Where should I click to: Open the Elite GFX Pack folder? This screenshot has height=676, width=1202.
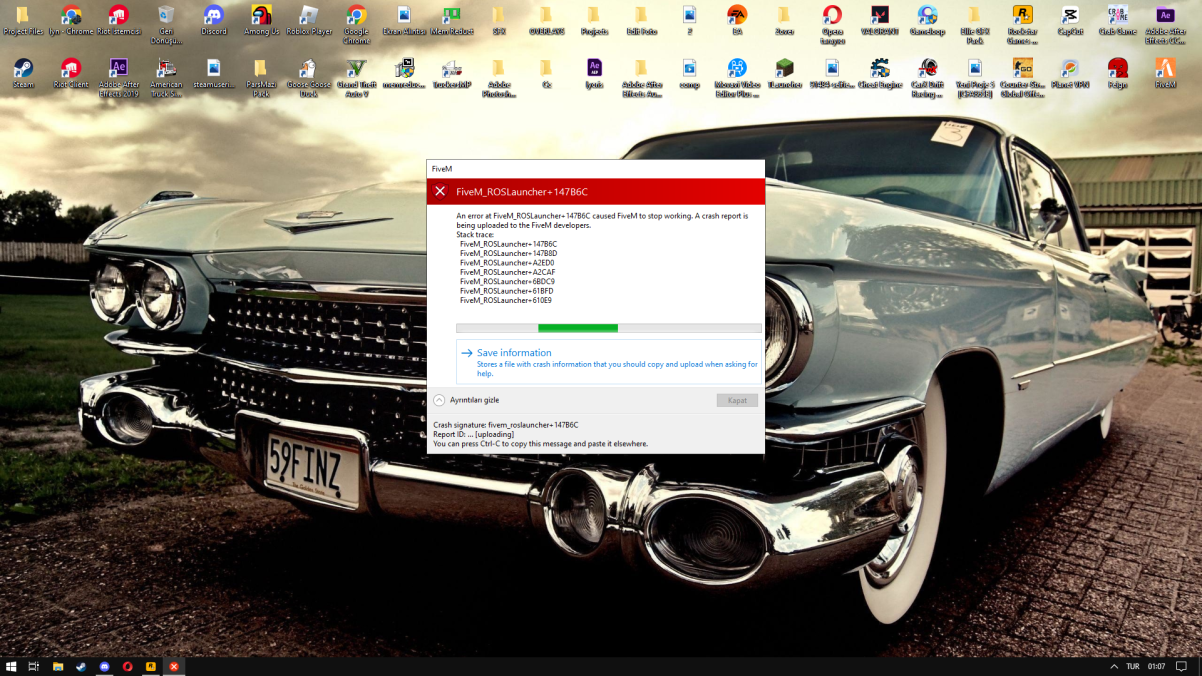tap(975, 24)
